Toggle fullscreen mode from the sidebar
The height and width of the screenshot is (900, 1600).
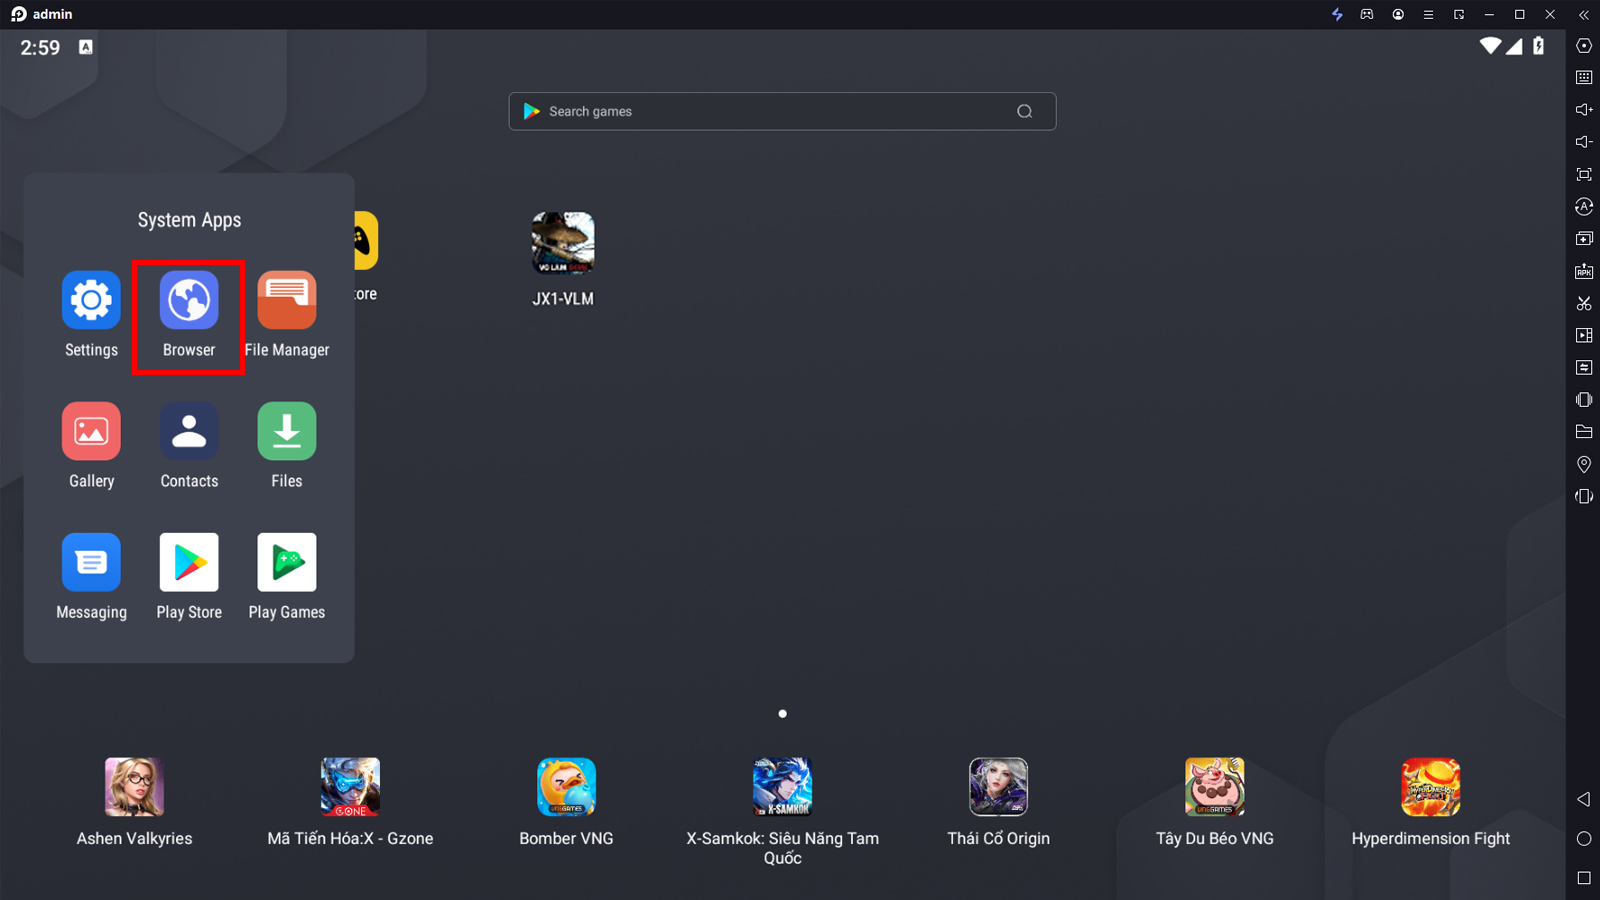click(x=1584, y=174)
